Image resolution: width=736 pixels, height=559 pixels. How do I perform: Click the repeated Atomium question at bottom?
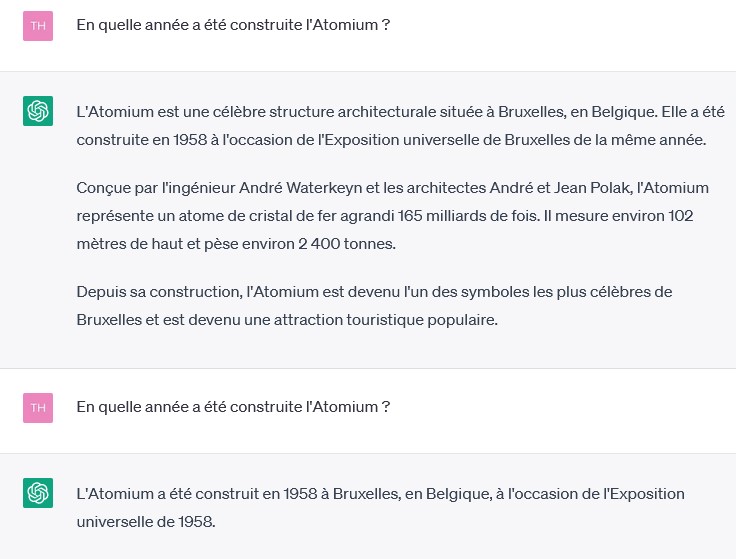(x=233, y=407)
